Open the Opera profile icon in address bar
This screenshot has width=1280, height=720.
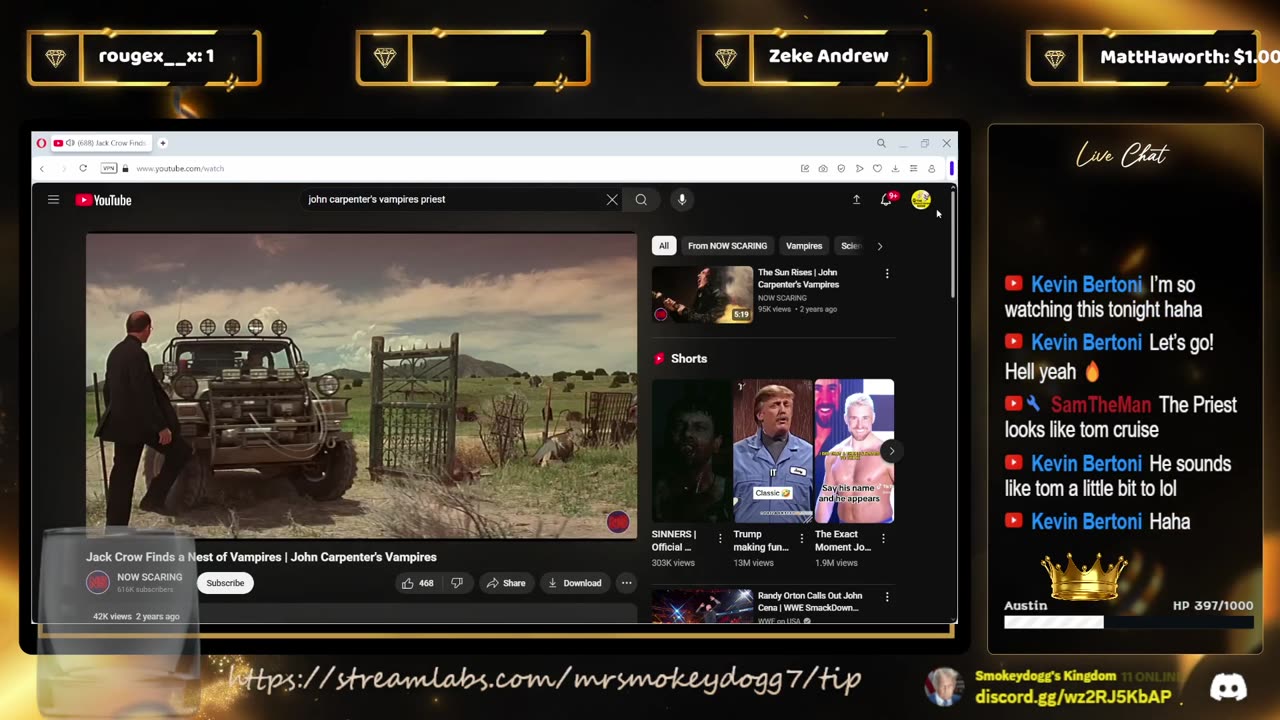tap(931, 168)
